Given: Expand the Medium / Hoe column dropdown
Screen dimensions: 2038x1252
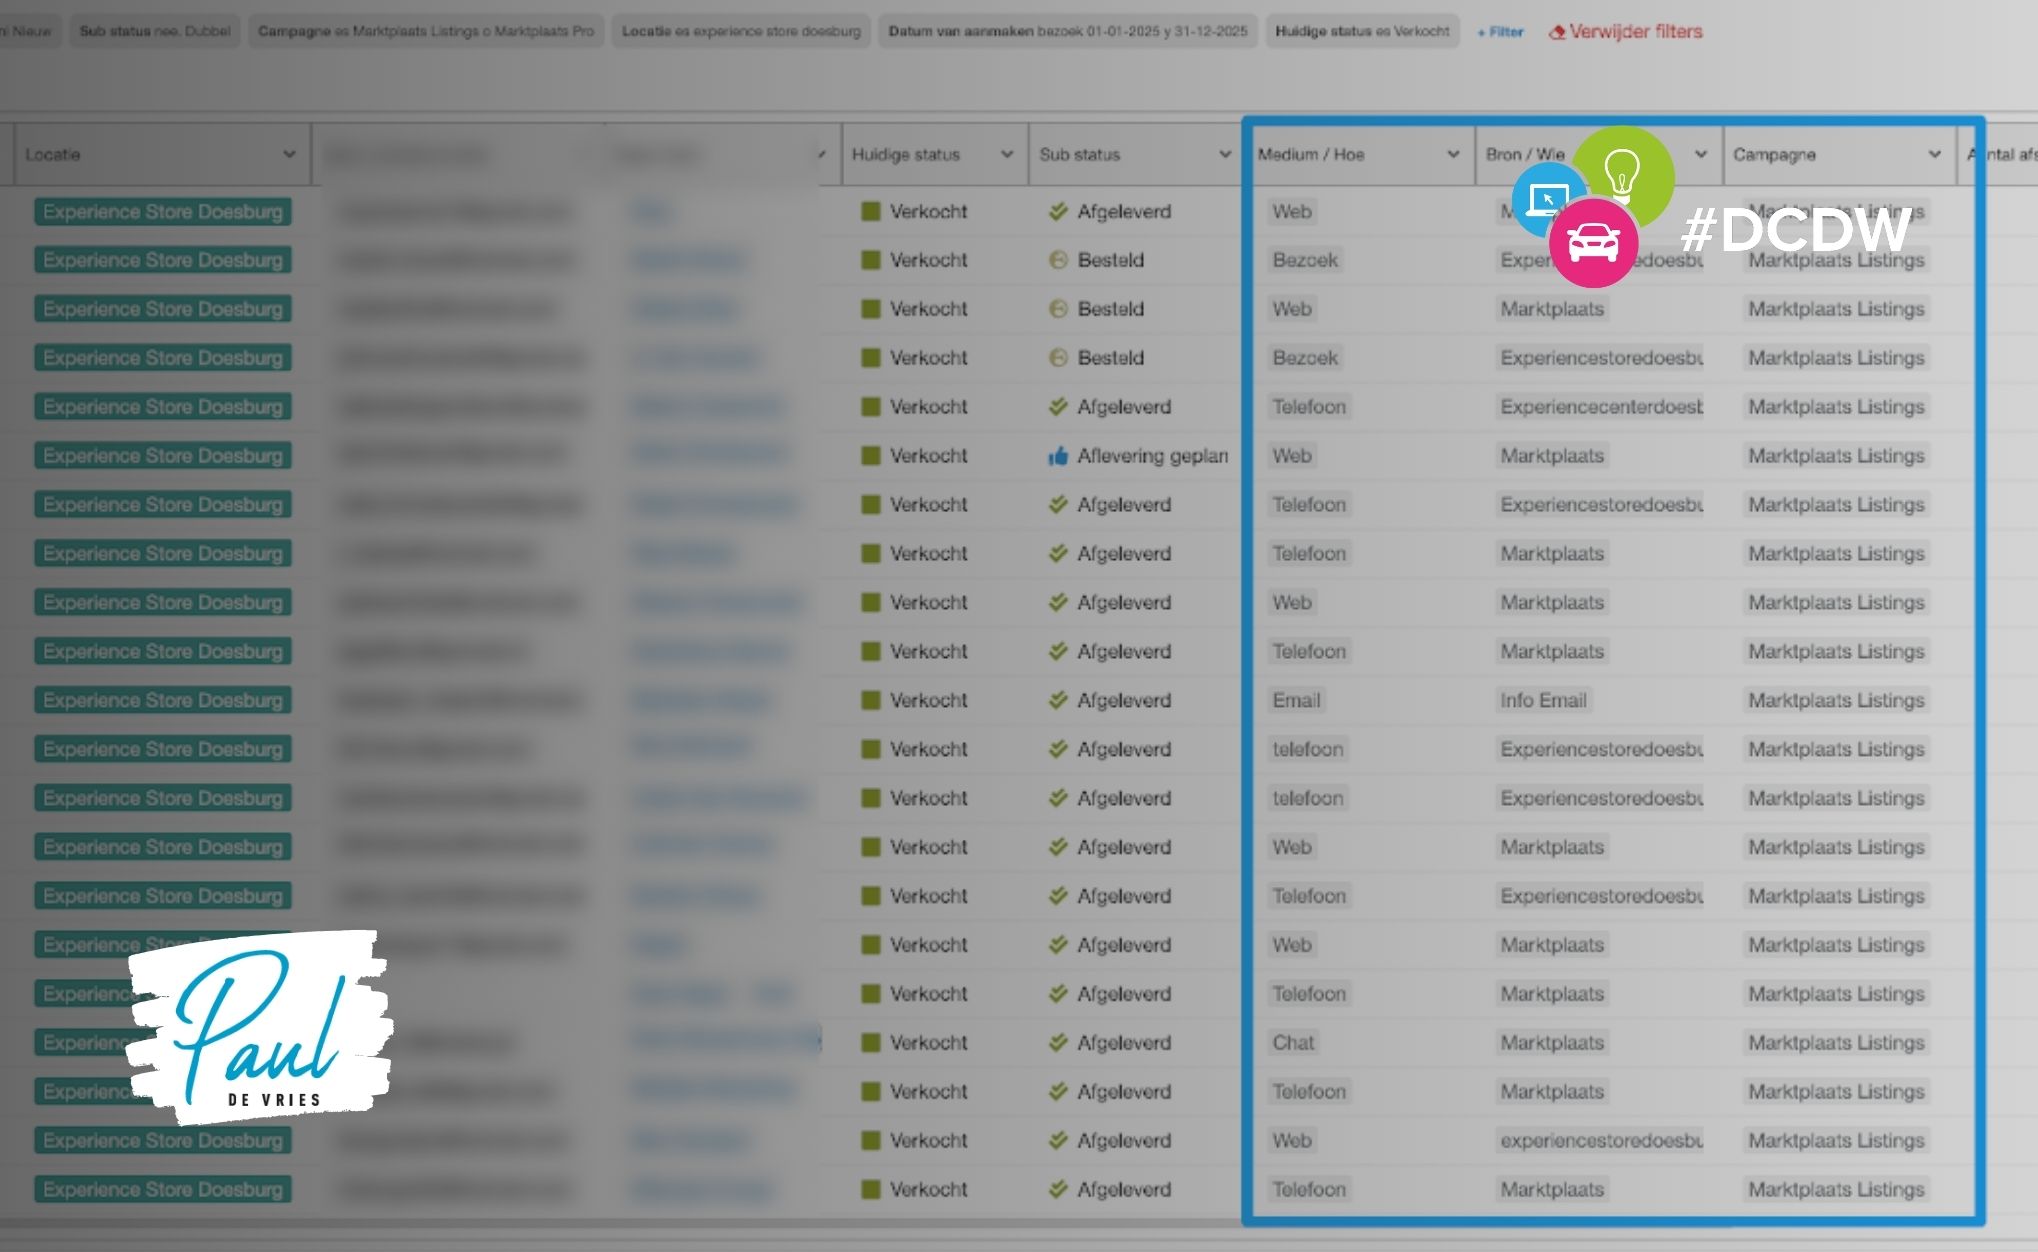Looking at the screenshot, I should (1452, 154).
